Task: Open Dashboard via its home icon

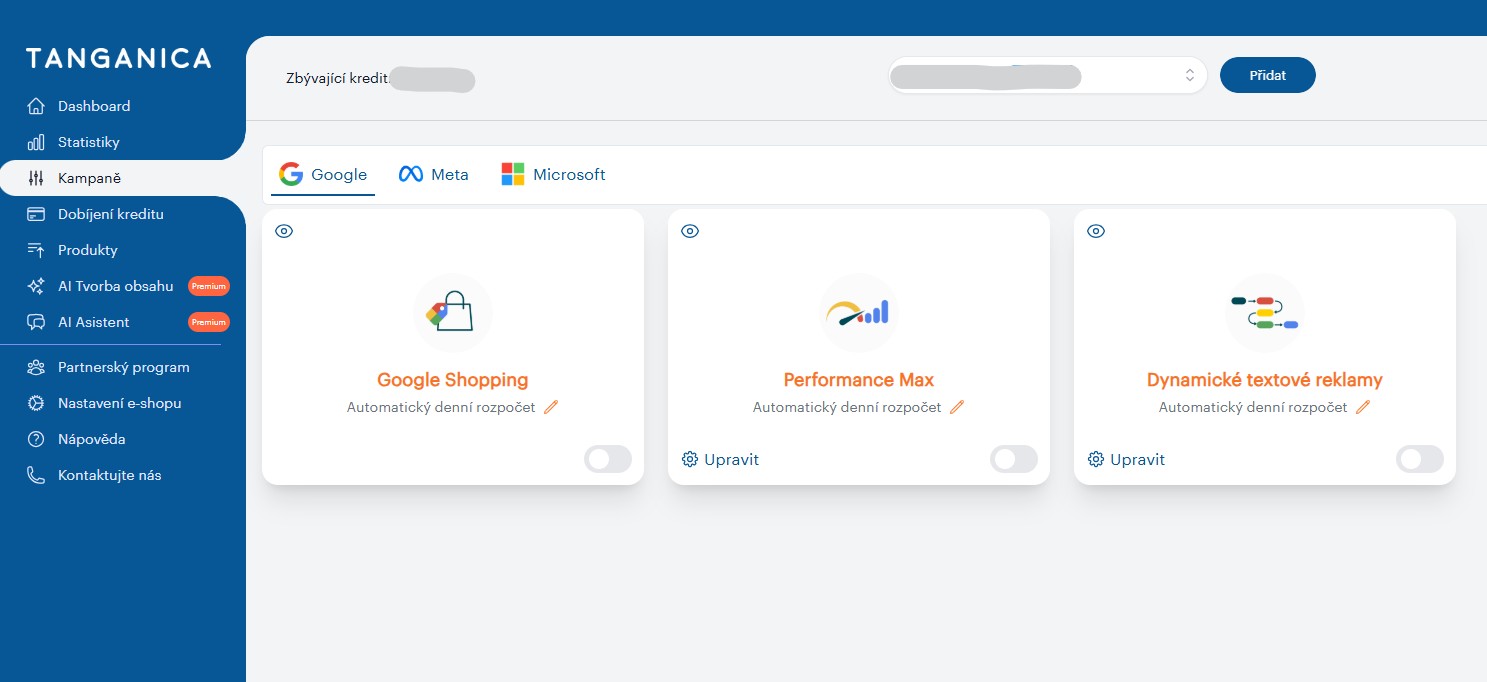Action: [x=36, y=106]
